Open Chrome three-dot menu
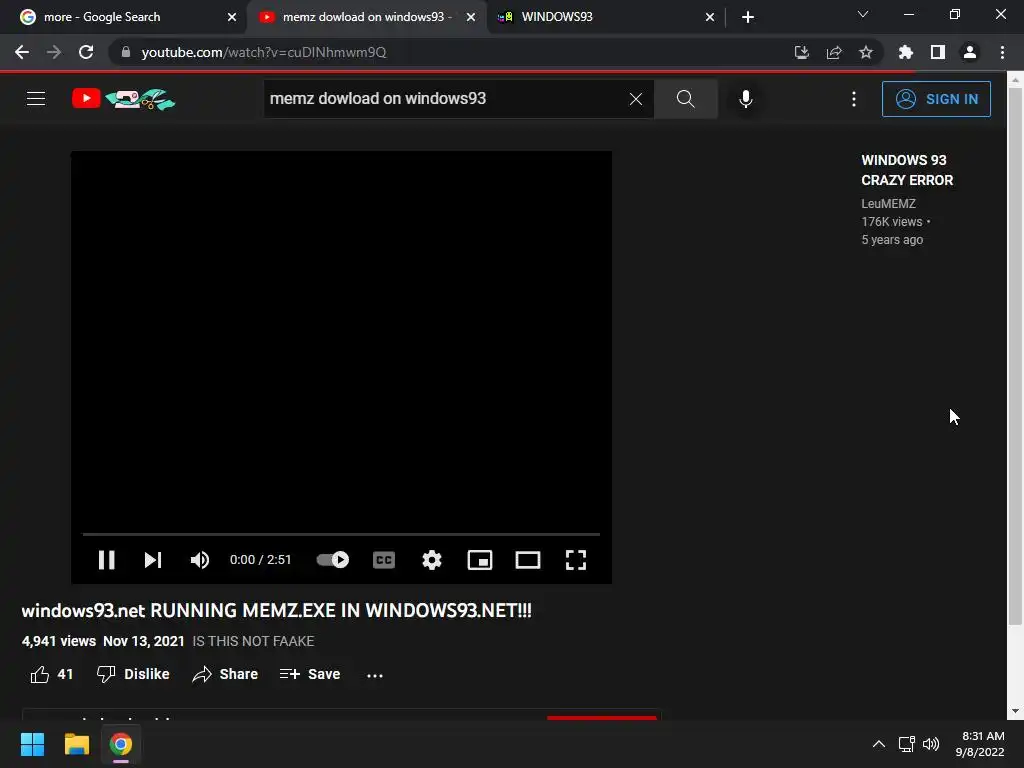This screenshot has width=1024, height=768. (1002, 52)
